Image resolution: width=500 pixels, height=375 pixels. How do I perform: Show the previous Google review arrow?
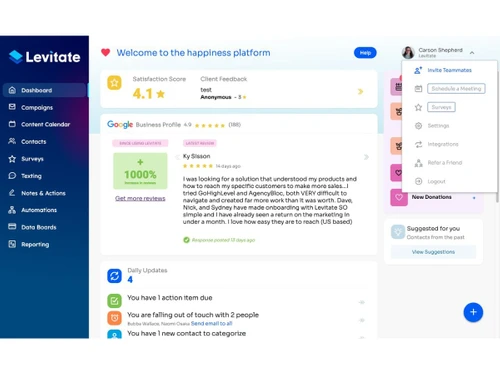coord(178,157)
